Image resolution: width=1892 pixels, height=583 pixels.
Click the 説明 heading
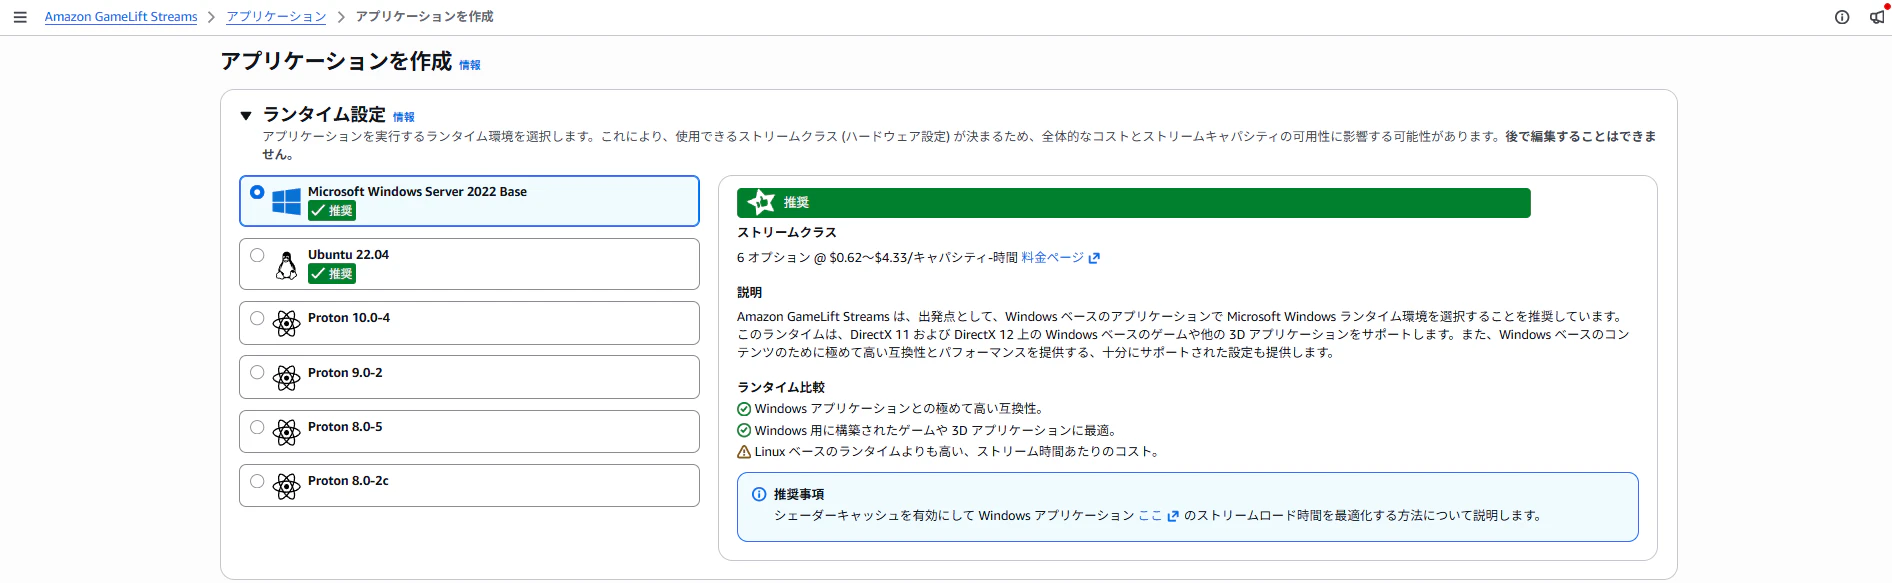pyautogui.click(x=749, y=293)
